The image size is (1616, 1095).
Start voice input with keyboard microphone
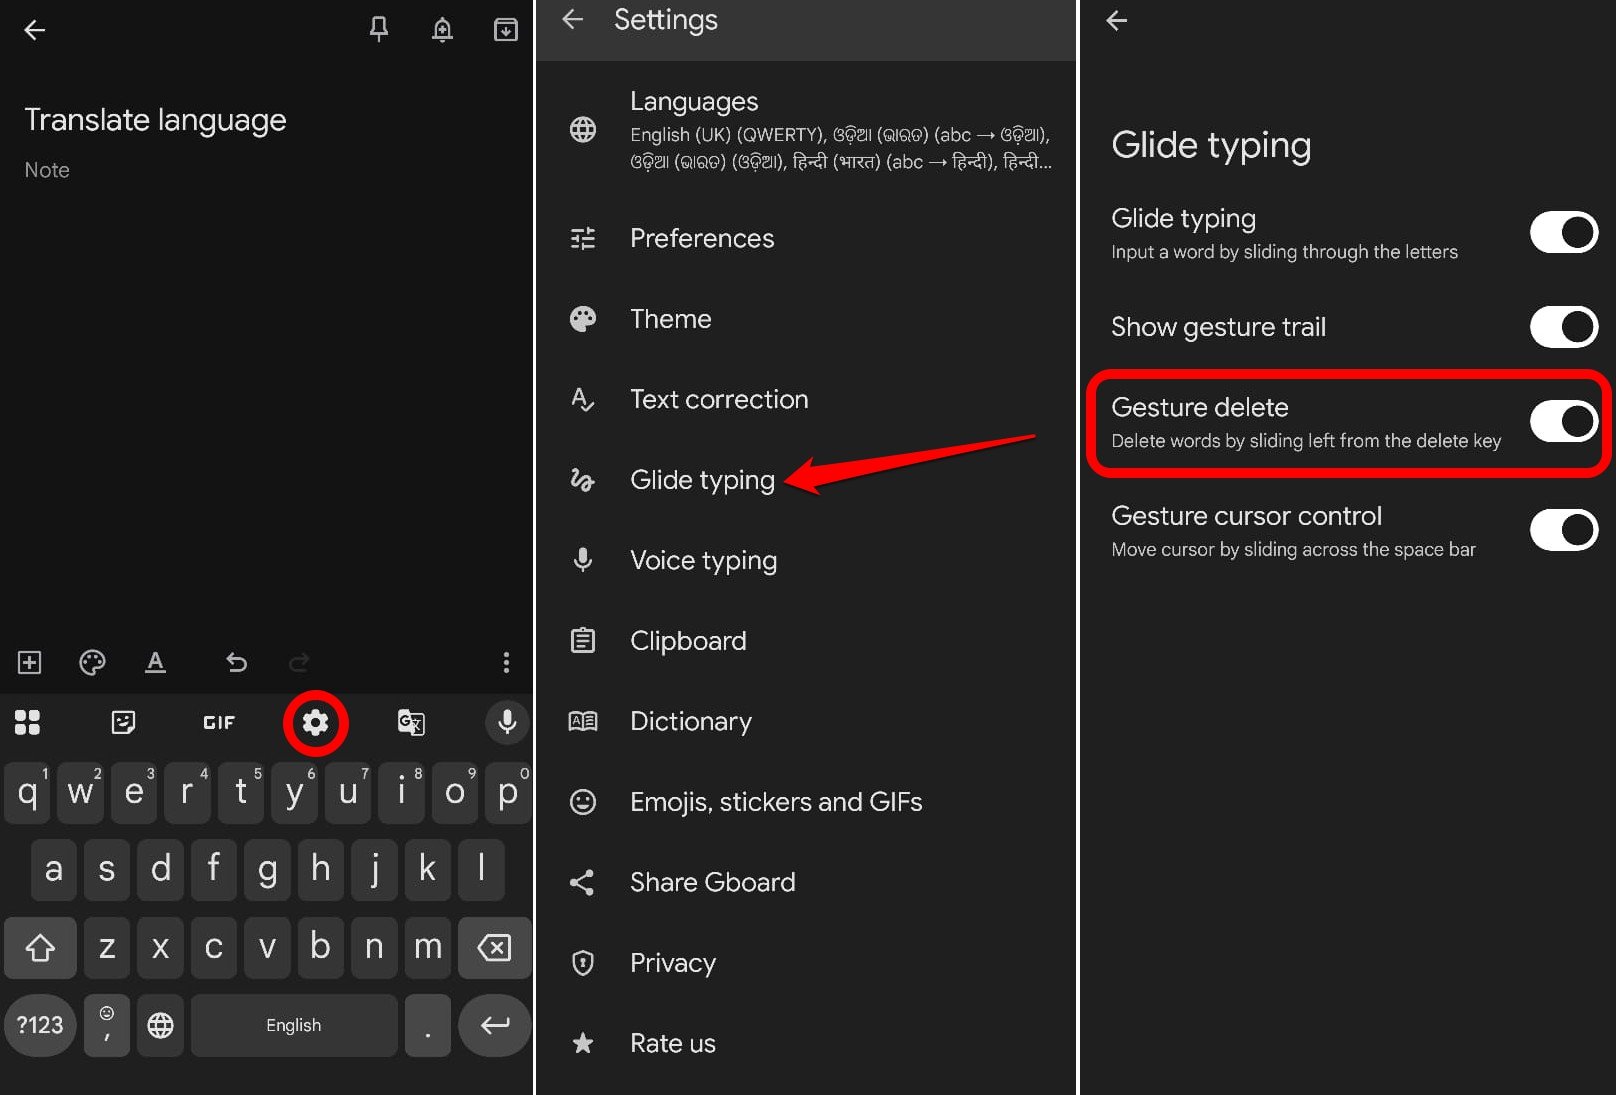point(507,722)
